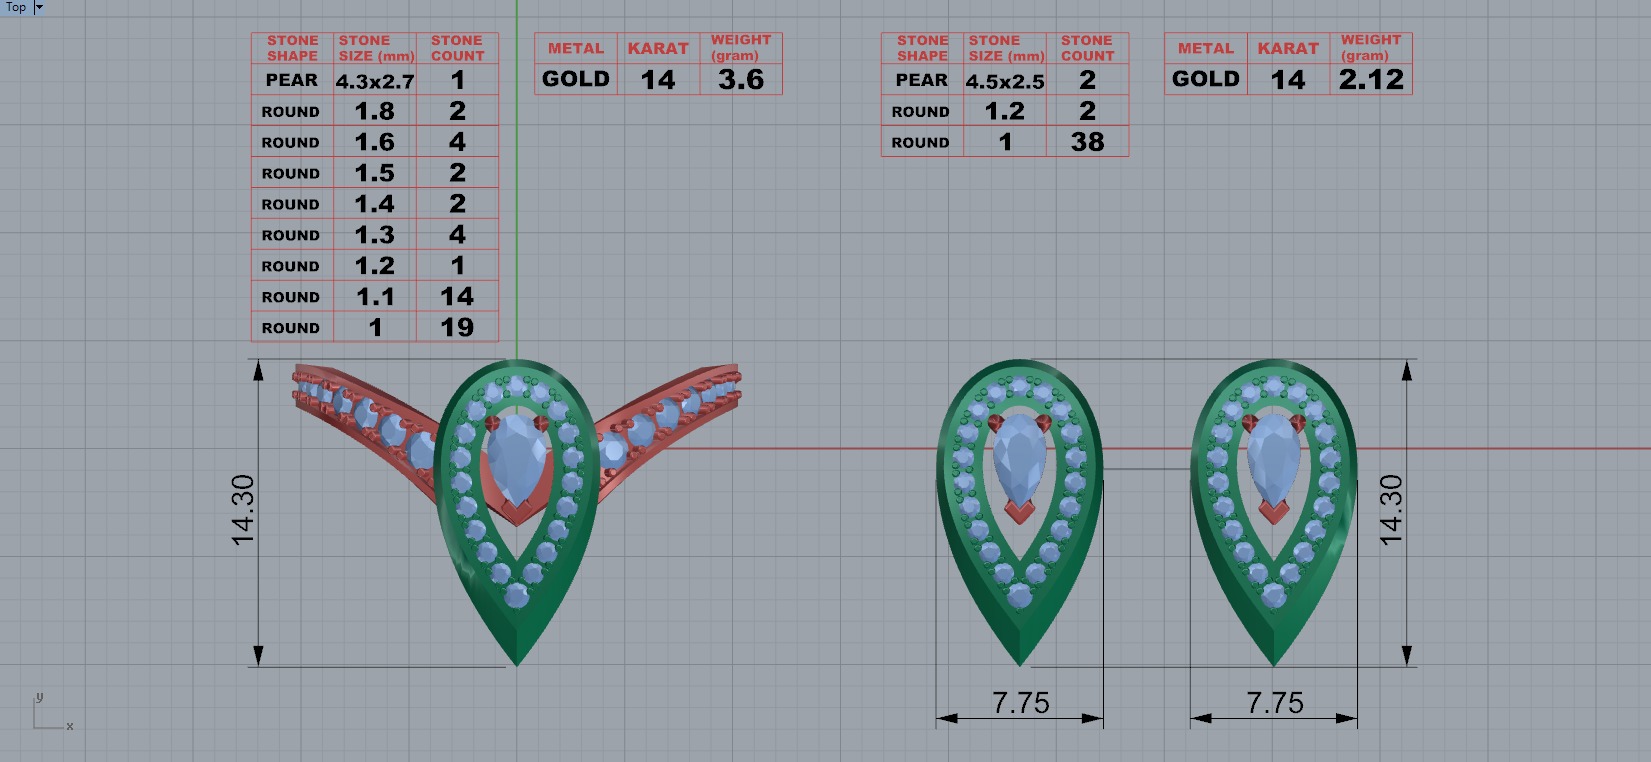This screenshot has width=1651, height=762.
Task: Select the ROUND label in the 1.1 row
Action: (x=291, y=297)
